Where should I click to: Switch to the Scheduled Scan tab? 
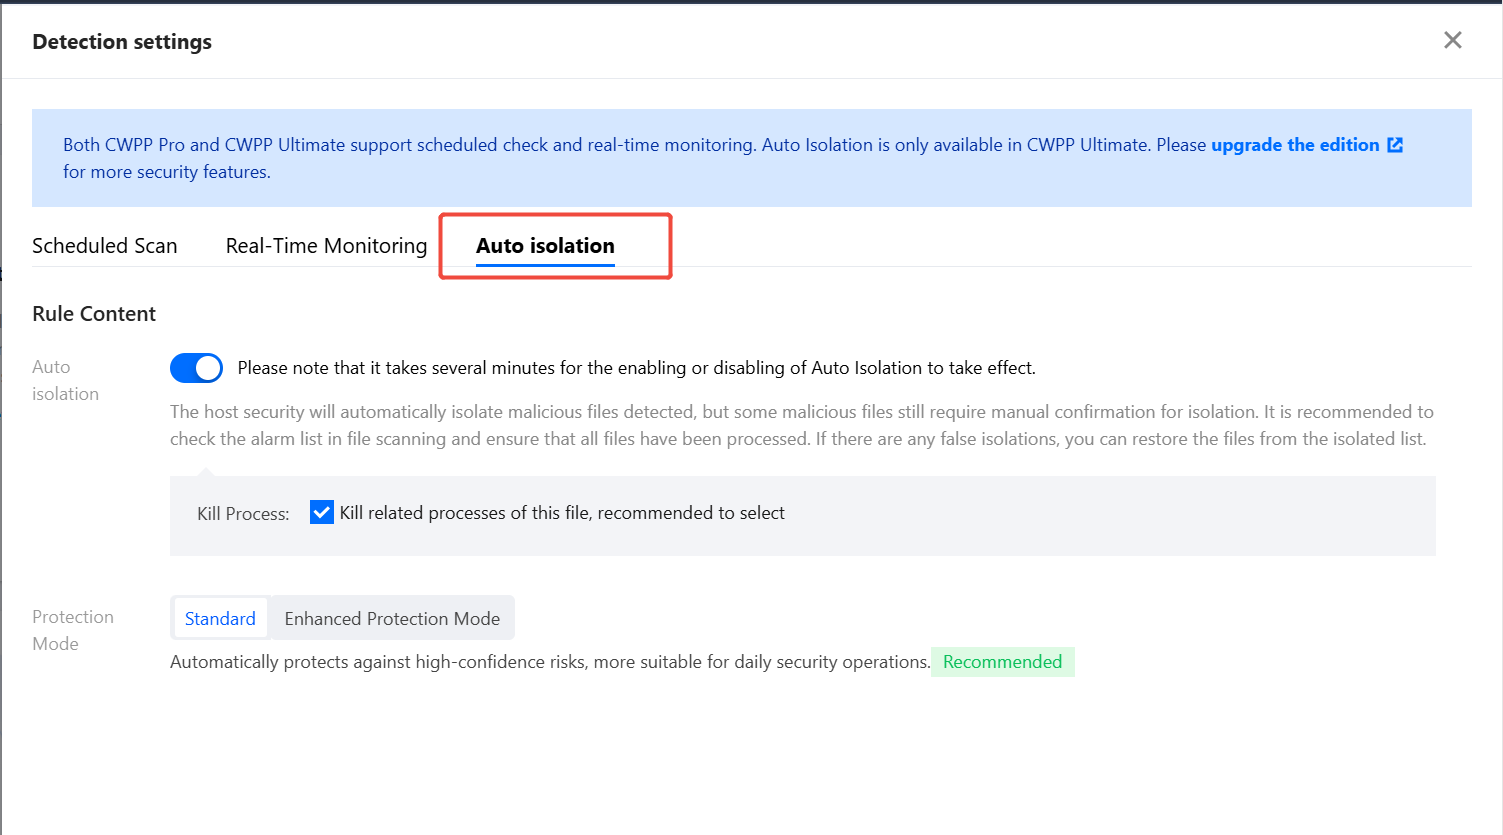click(x=105, y=246)
